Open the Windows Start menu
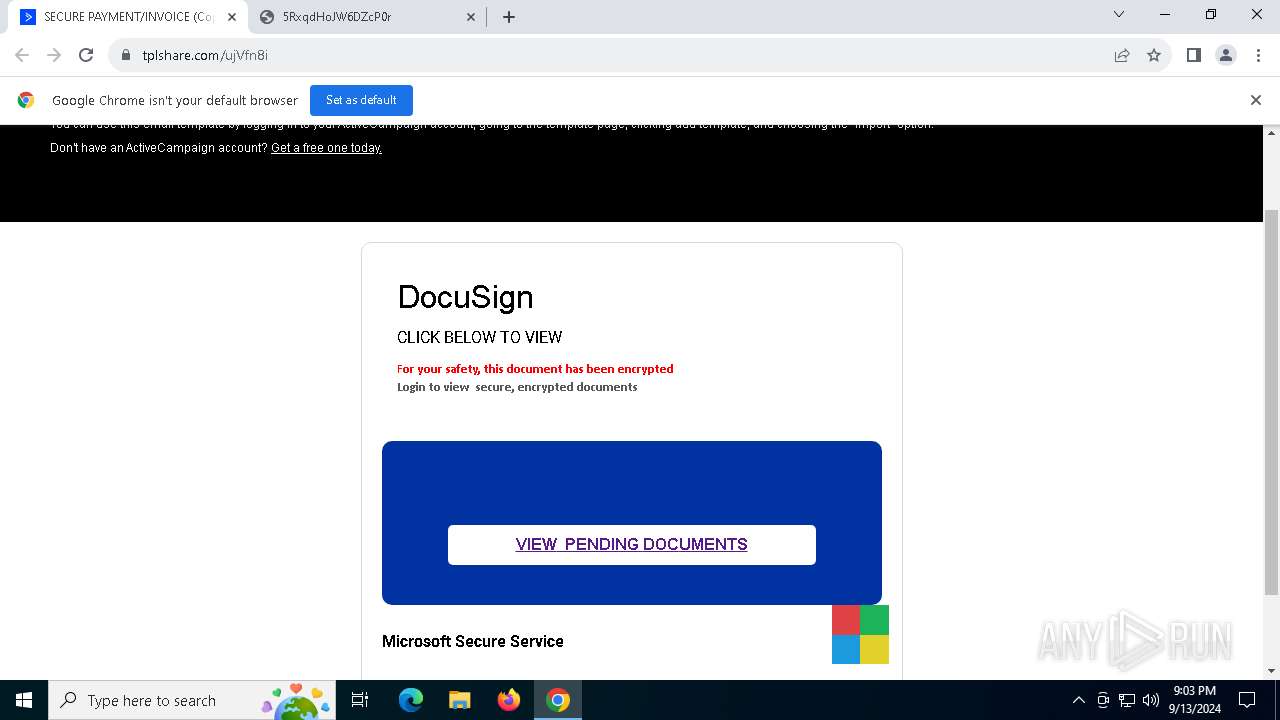 [x=24, y=700]
